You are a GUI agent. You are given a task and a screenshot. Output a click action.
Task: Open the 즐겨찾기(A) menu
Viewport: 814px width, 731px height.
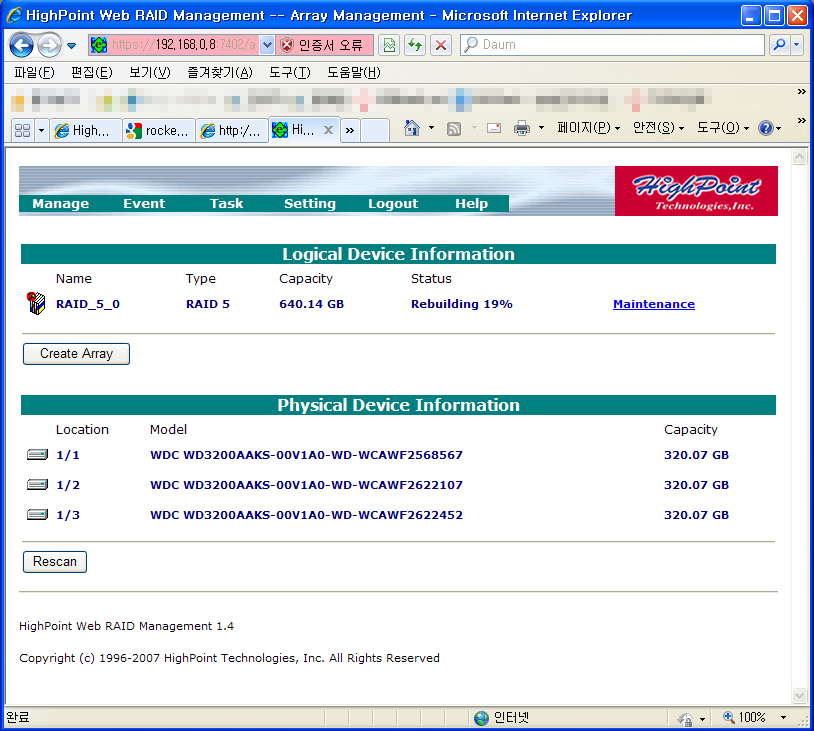coord(220,72)
